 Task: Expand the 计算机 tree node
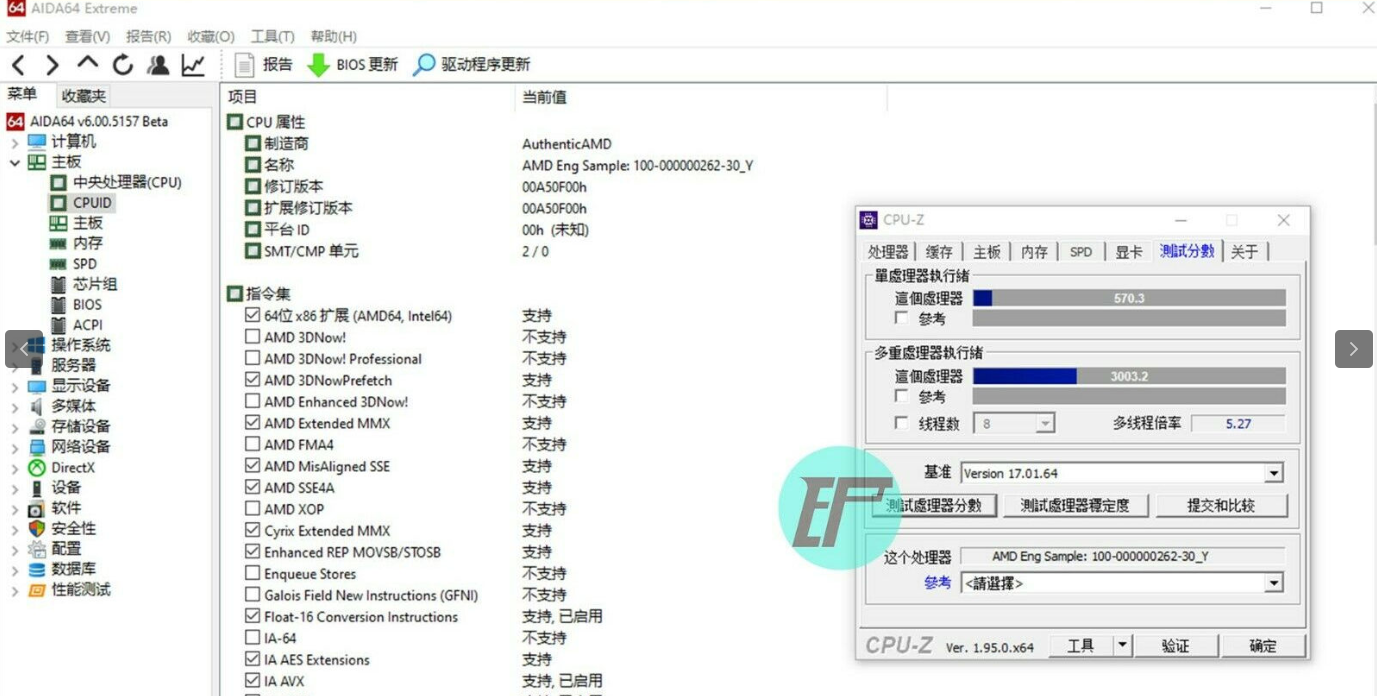click(15, 142)
